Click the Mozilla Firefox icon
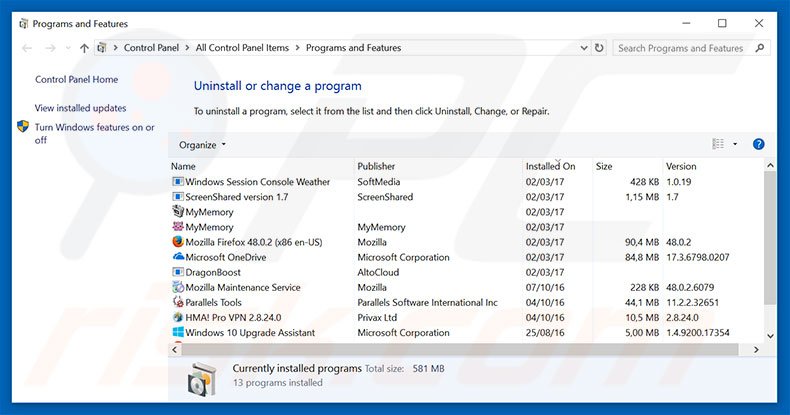This screenshot has width=790, height=415. click(x=178, y=242)
